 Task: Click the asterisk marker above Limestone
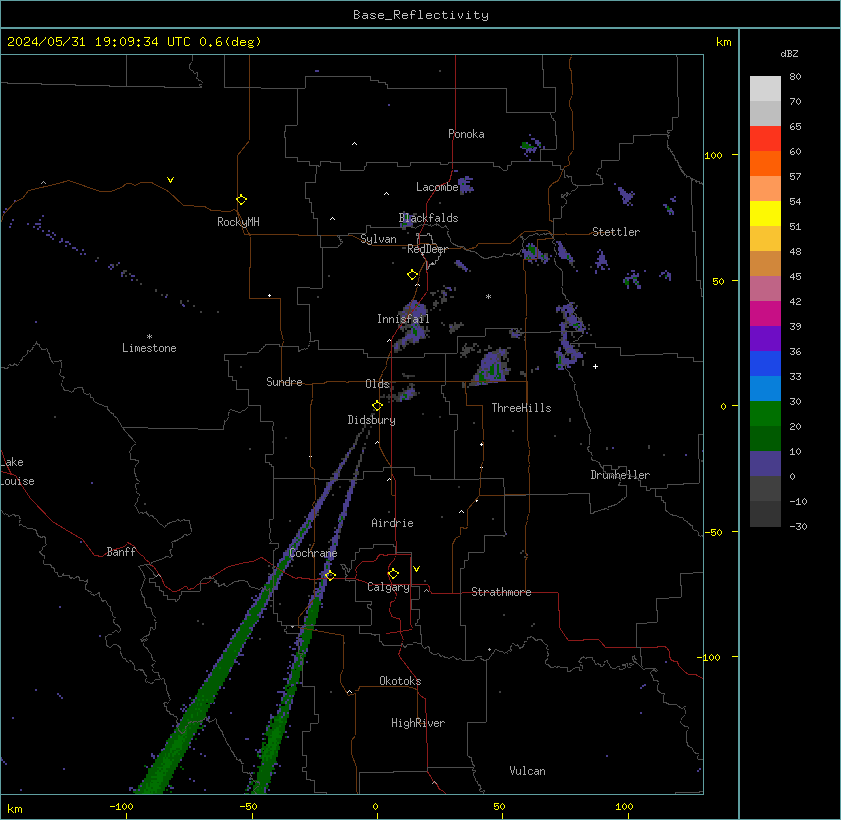pos(150,337)
